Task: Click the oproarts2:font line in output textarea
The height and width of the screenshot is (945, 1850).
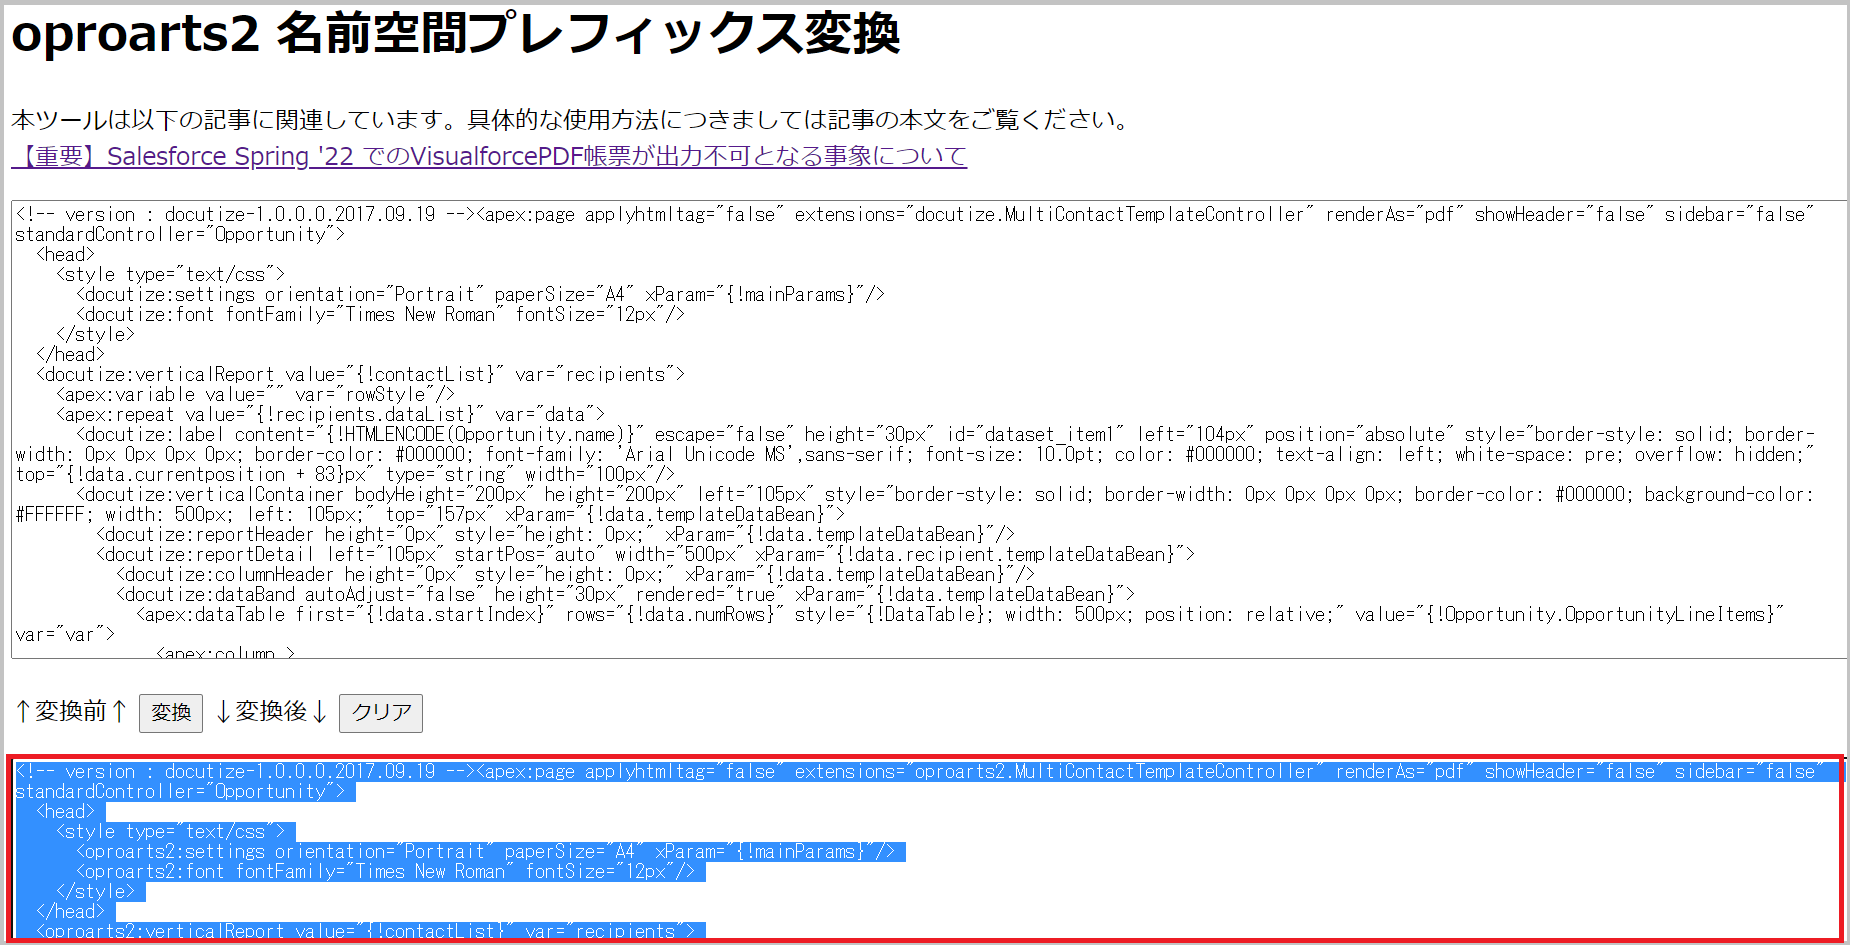Action: (390, 872)
